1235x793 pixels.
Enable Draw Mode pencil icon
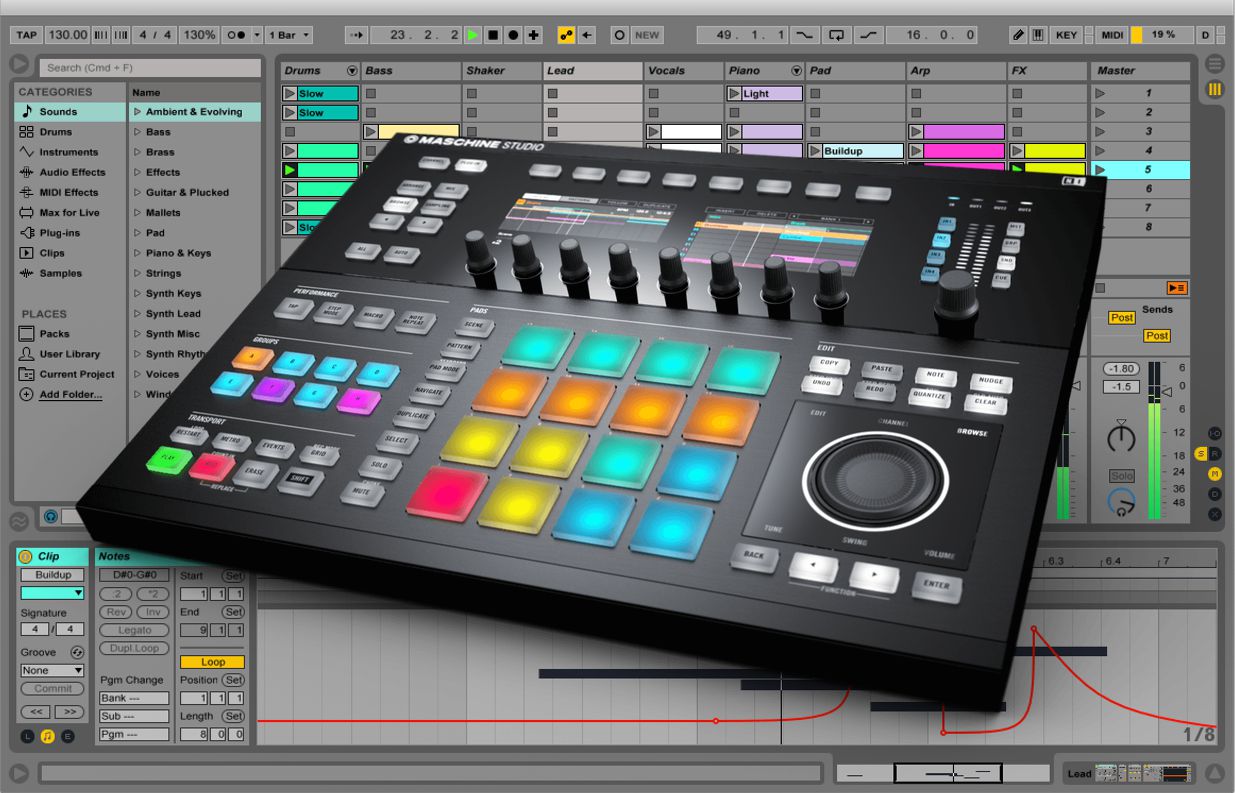tap(1018, 35)
